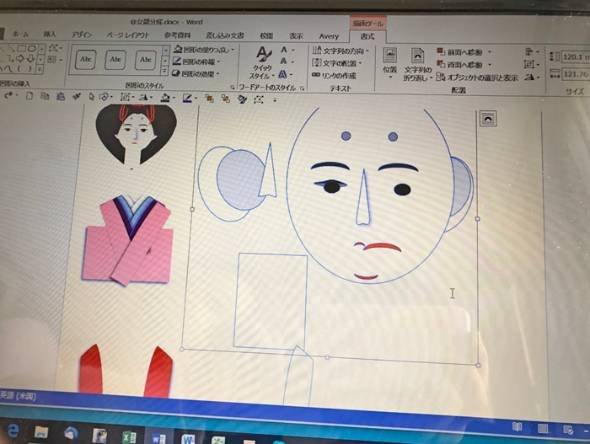
Task: Switch to web layout view in status bar
Action: coord(568,429)
